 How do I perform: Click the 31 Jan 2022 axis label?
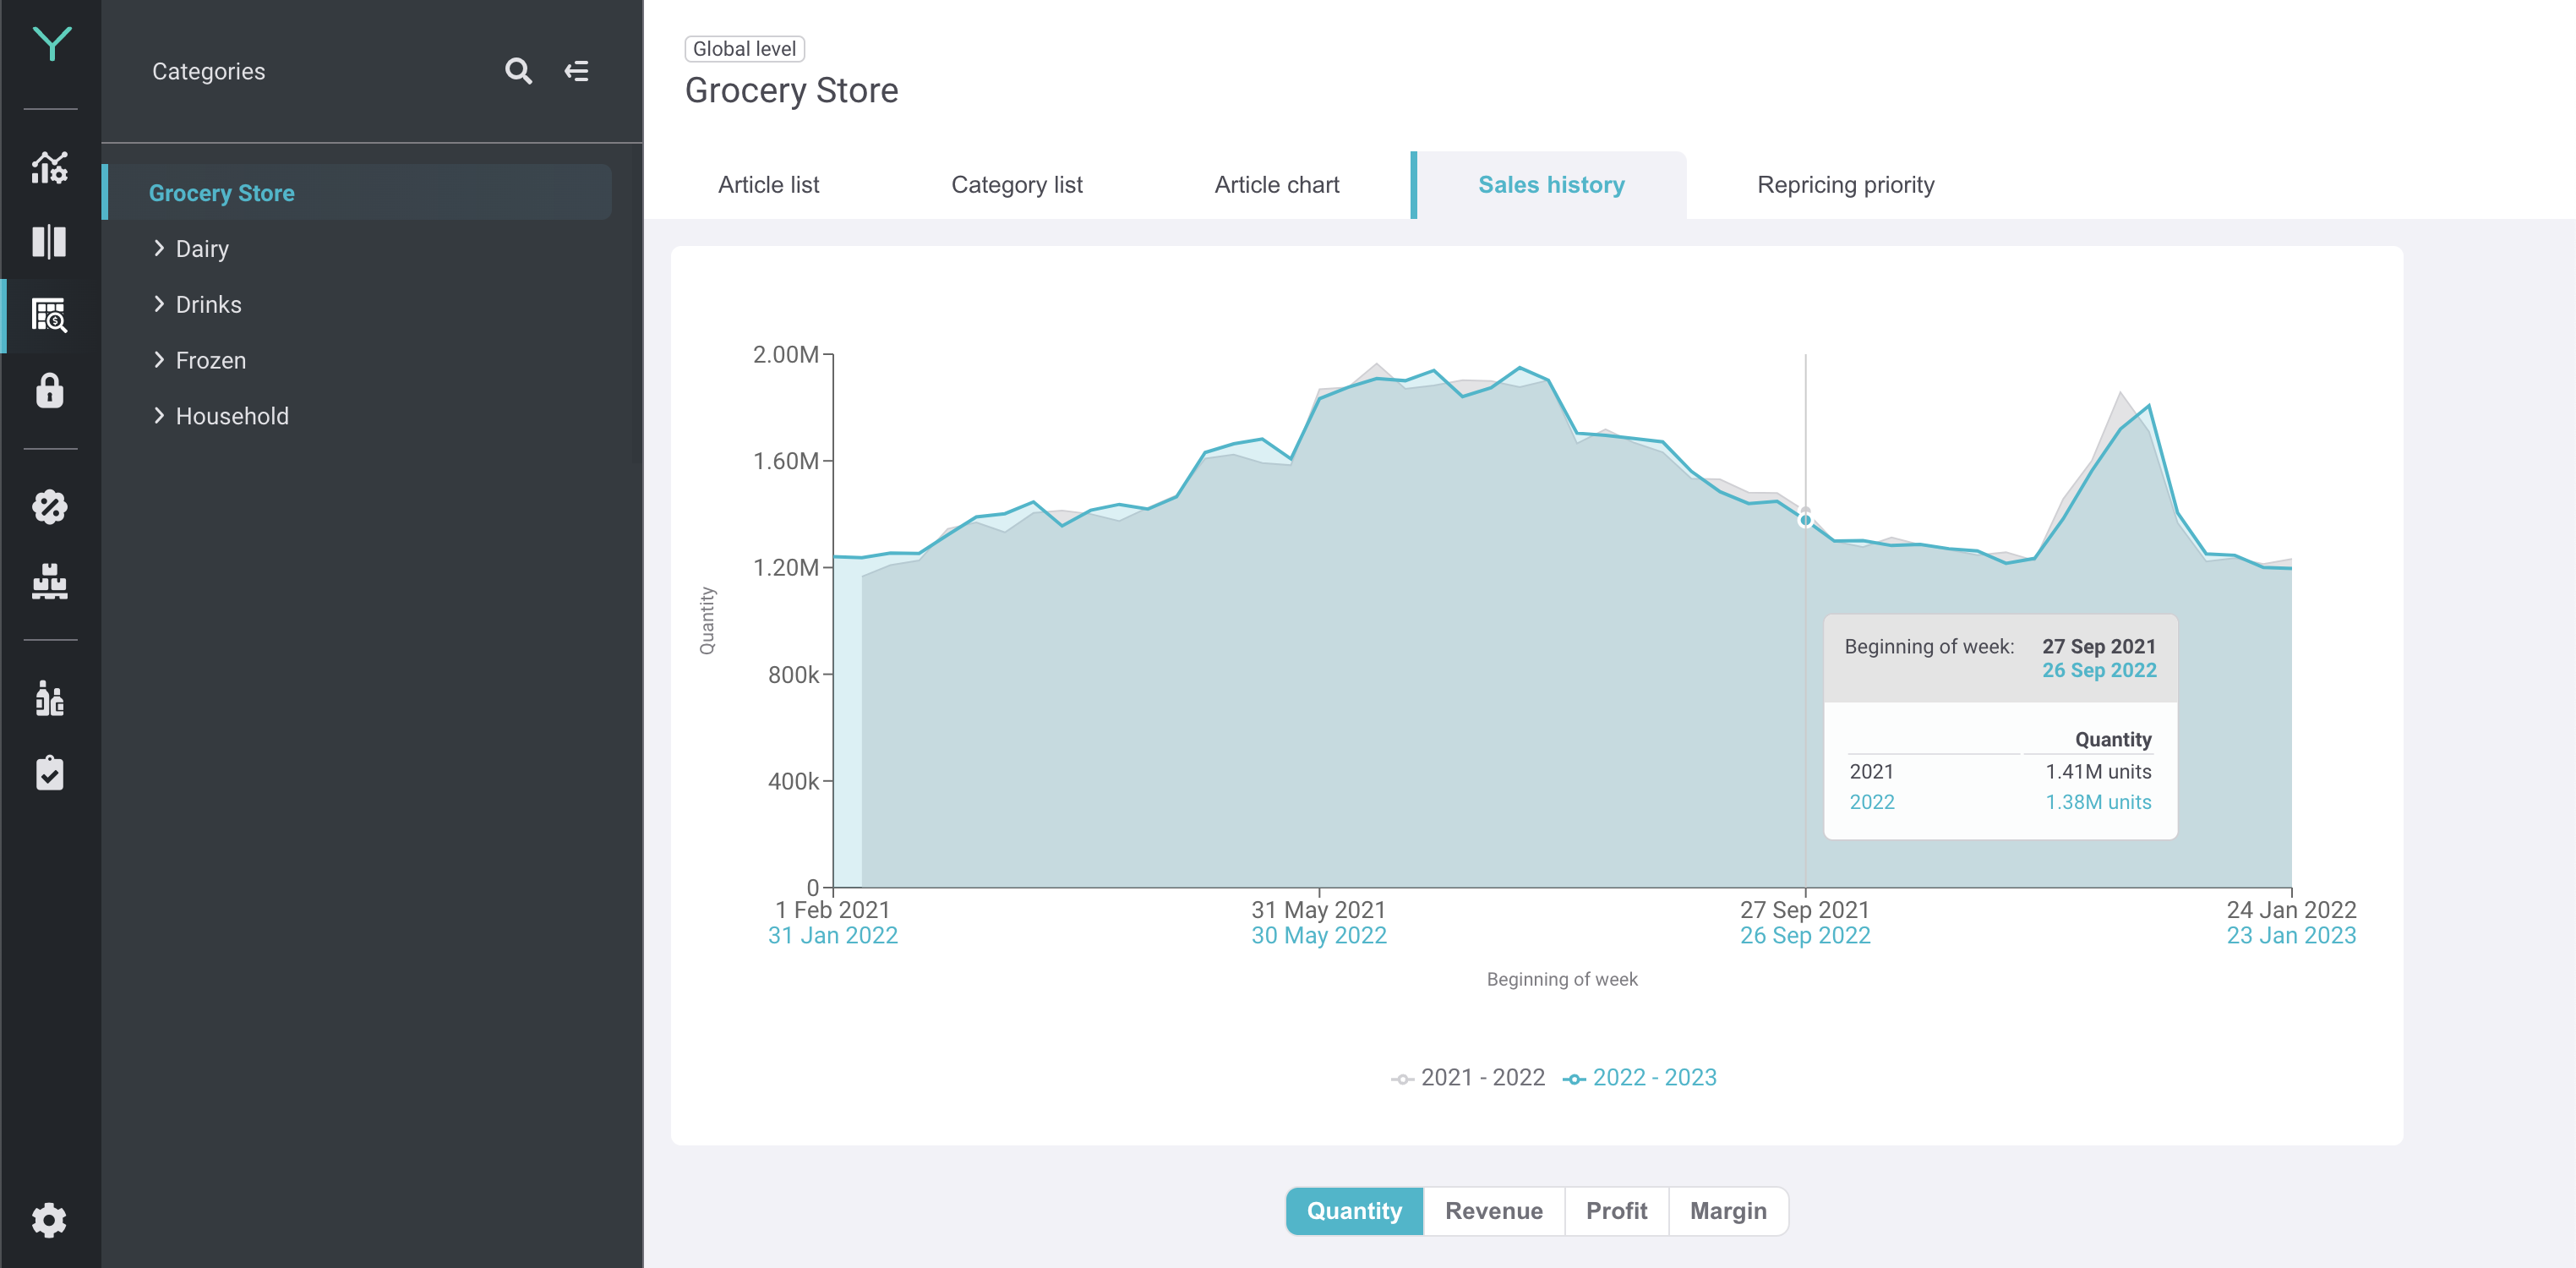(832, 936)
